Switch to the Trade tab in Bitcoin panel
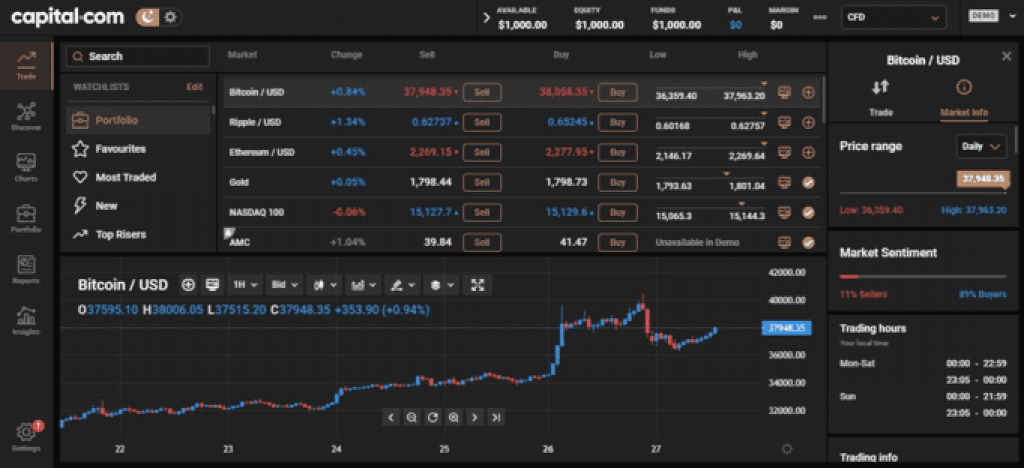 881,97
